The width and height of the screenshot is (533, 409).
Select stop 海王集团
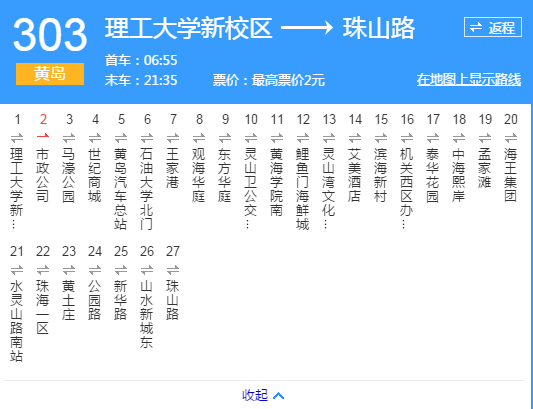[511, 175]
